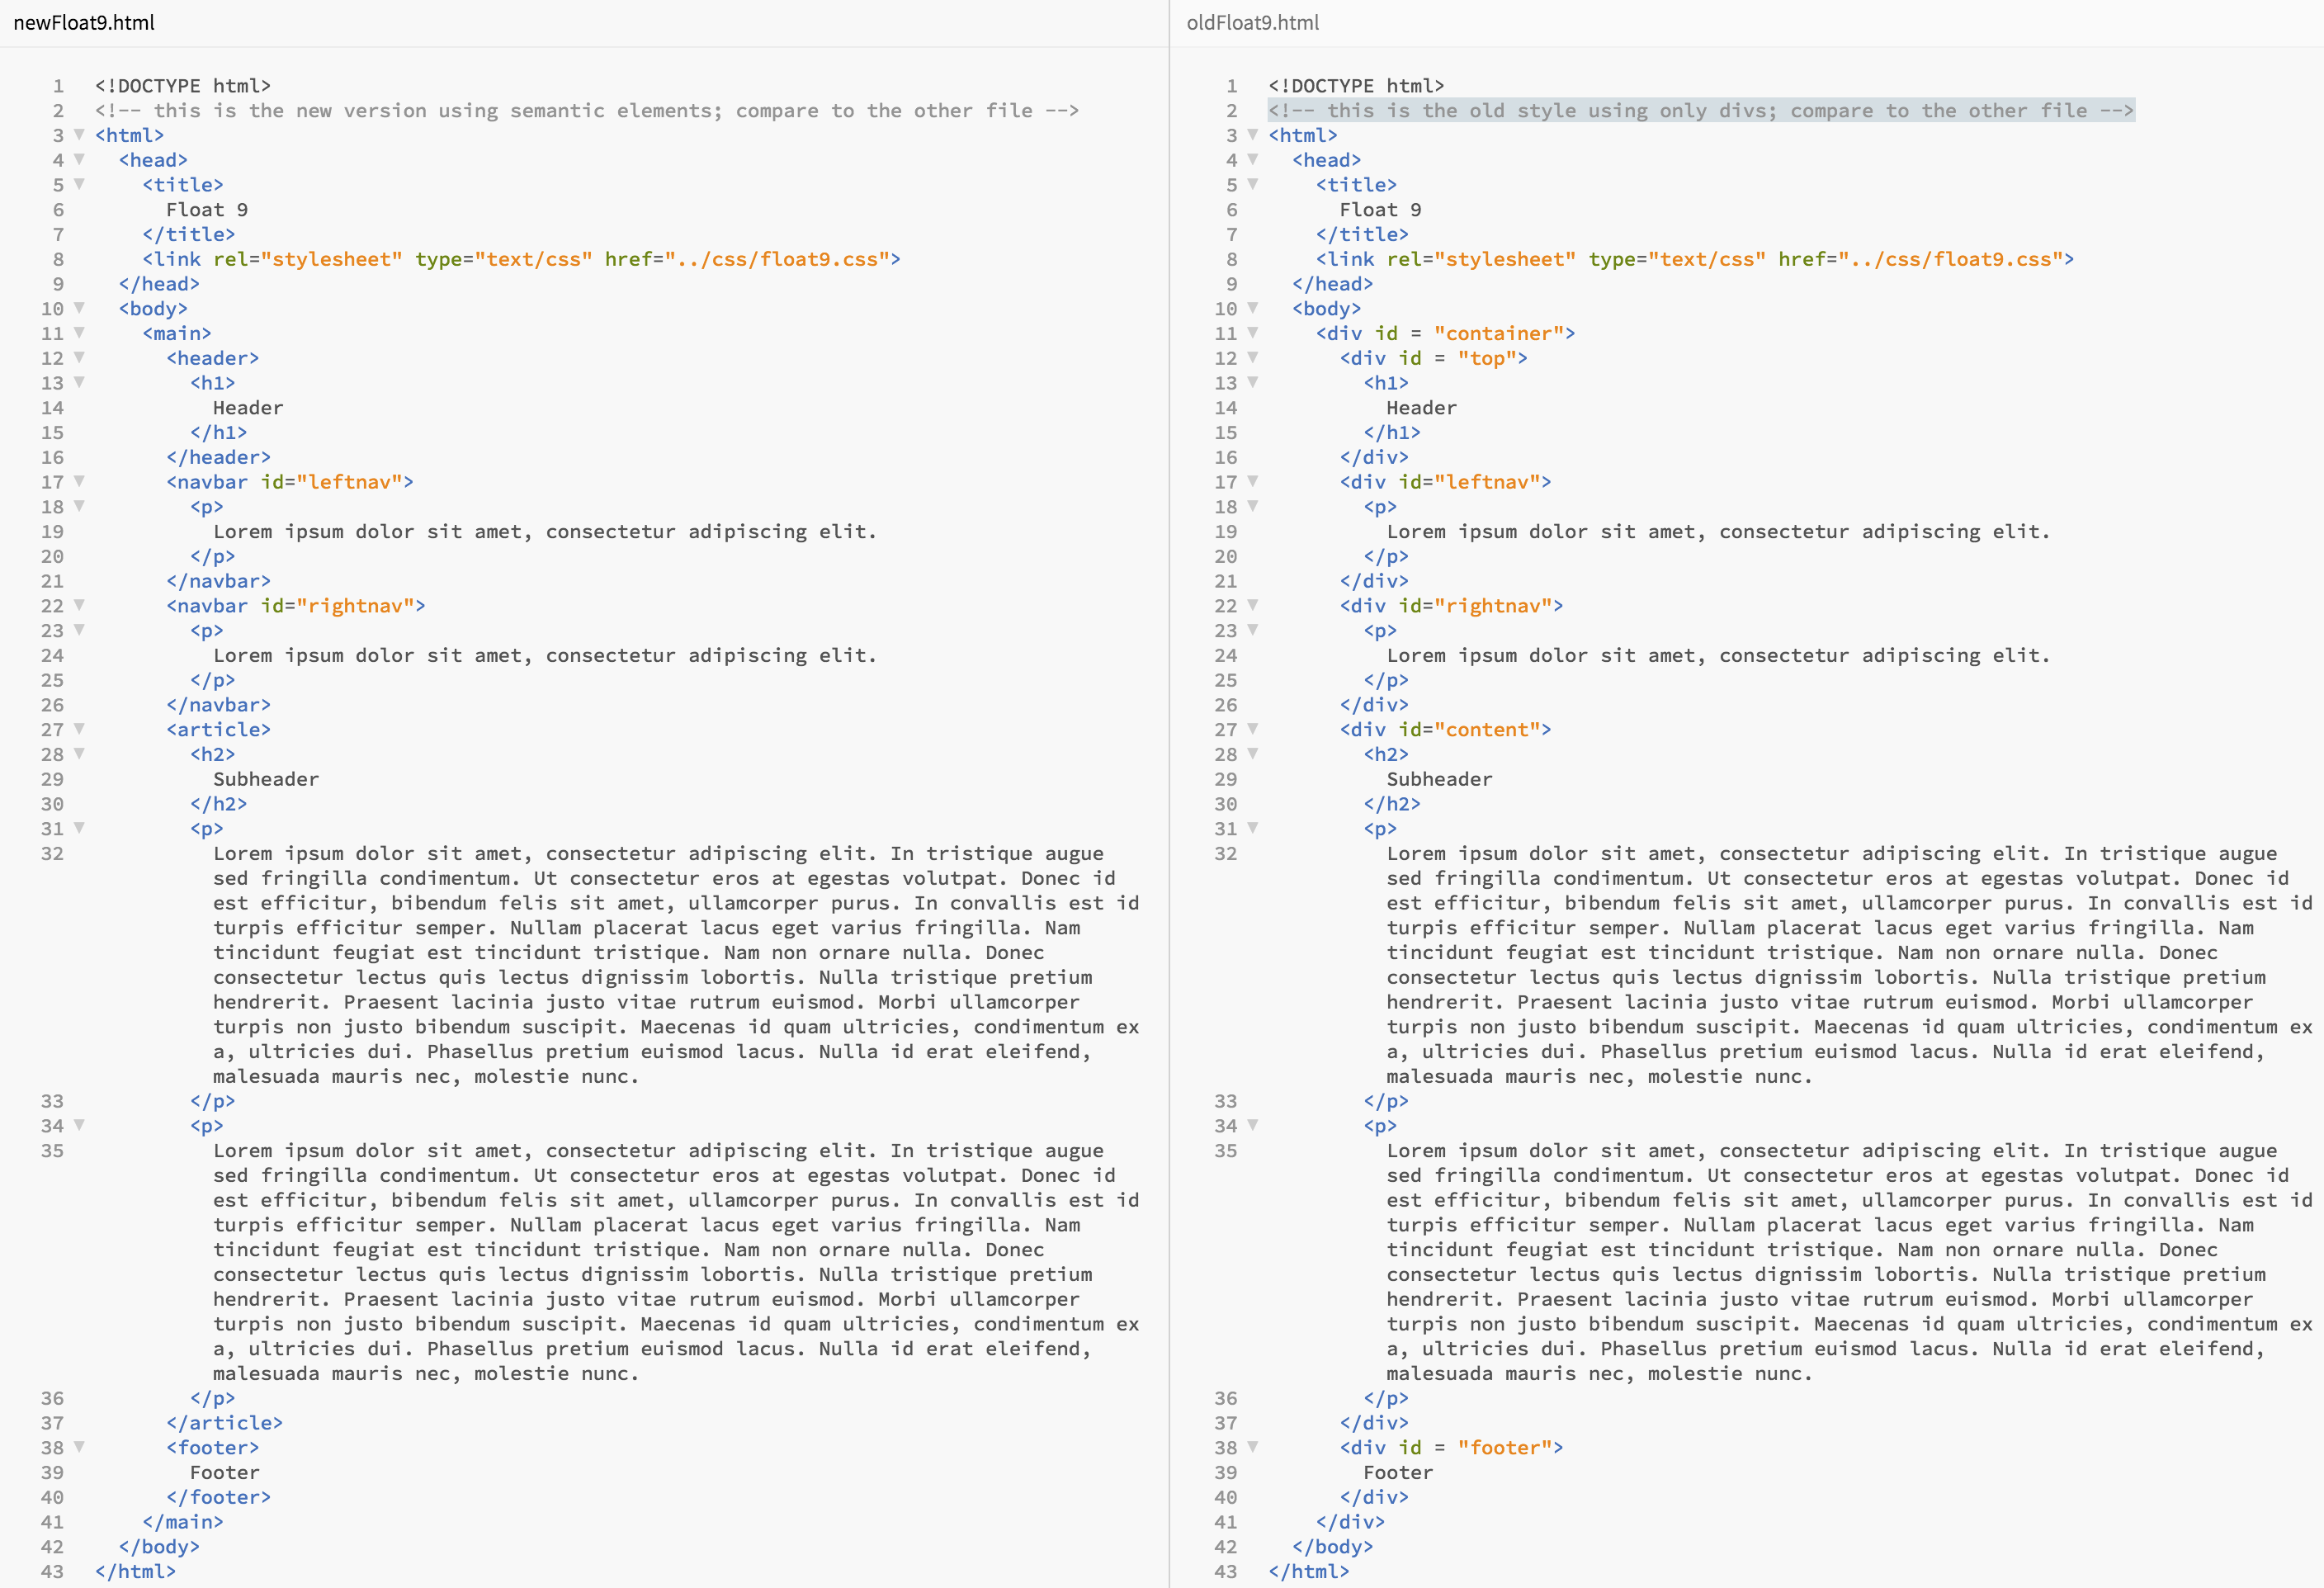
Task: Click the highlighted old style comment line
Action: click(x=1701, y=110)
